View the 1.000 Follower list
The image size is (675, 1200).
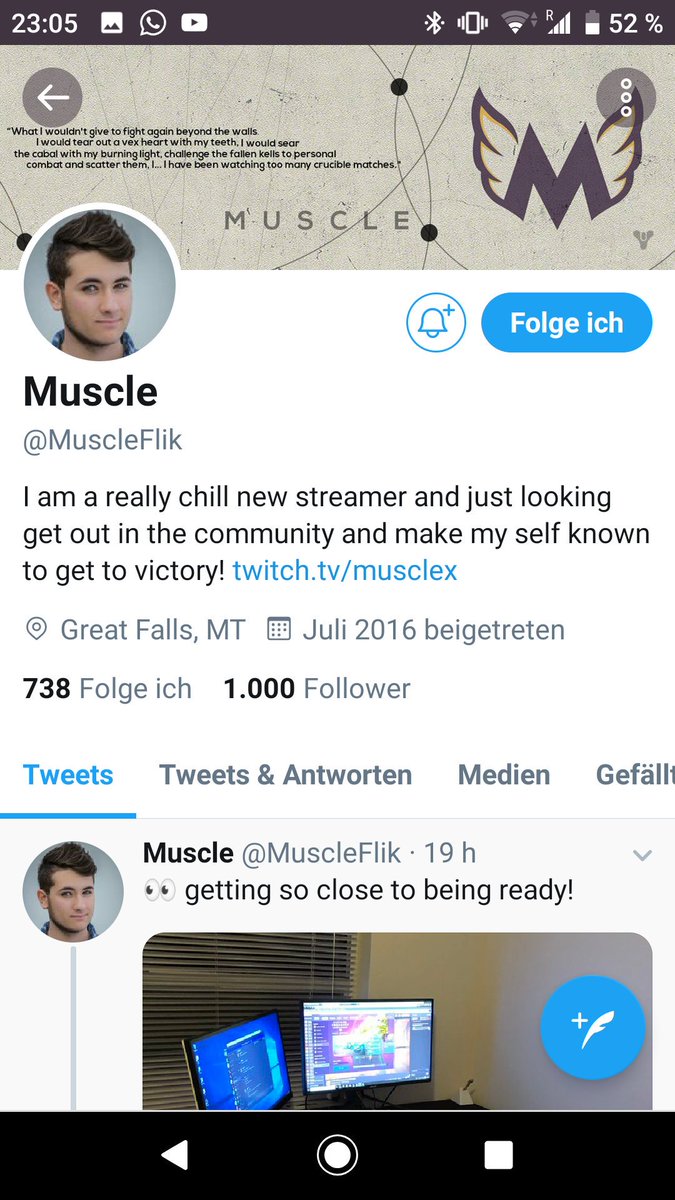317,689
